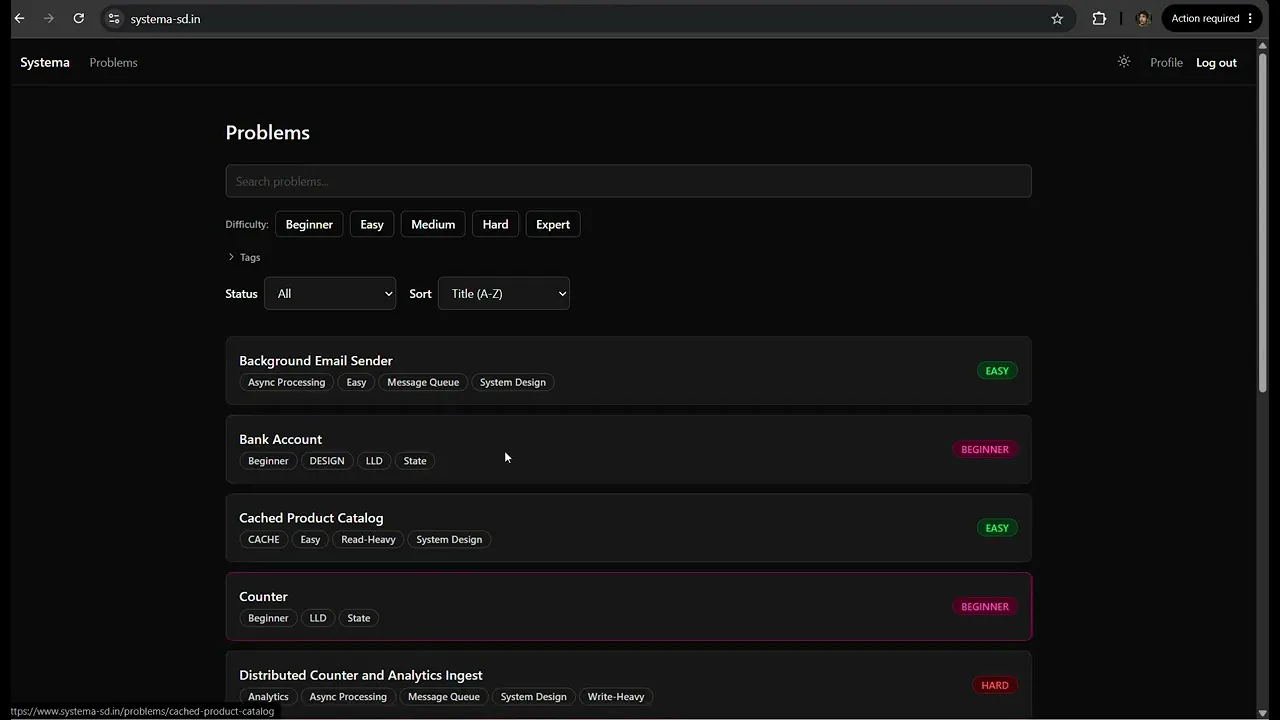
Task: Open the Cached Product Catalog problem
Action: pos(628,528)
